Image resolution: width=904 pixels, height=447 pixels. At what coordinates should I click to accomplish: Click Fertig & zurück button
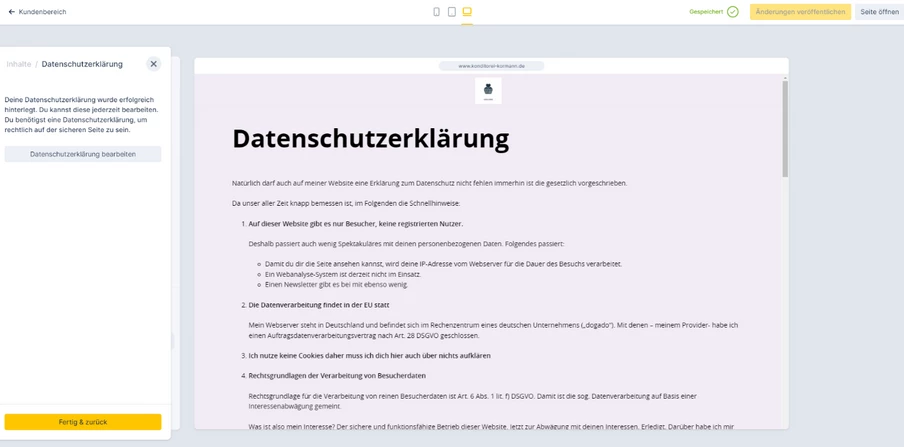point(83,422)
